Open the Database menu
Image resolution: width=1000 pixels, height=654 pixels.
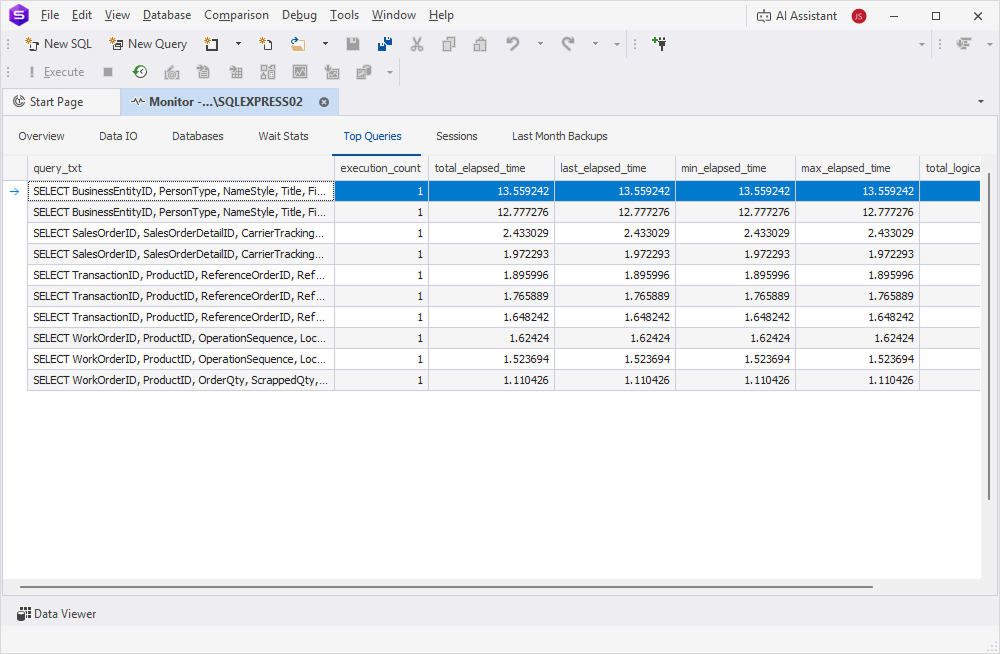coord(166,15)
